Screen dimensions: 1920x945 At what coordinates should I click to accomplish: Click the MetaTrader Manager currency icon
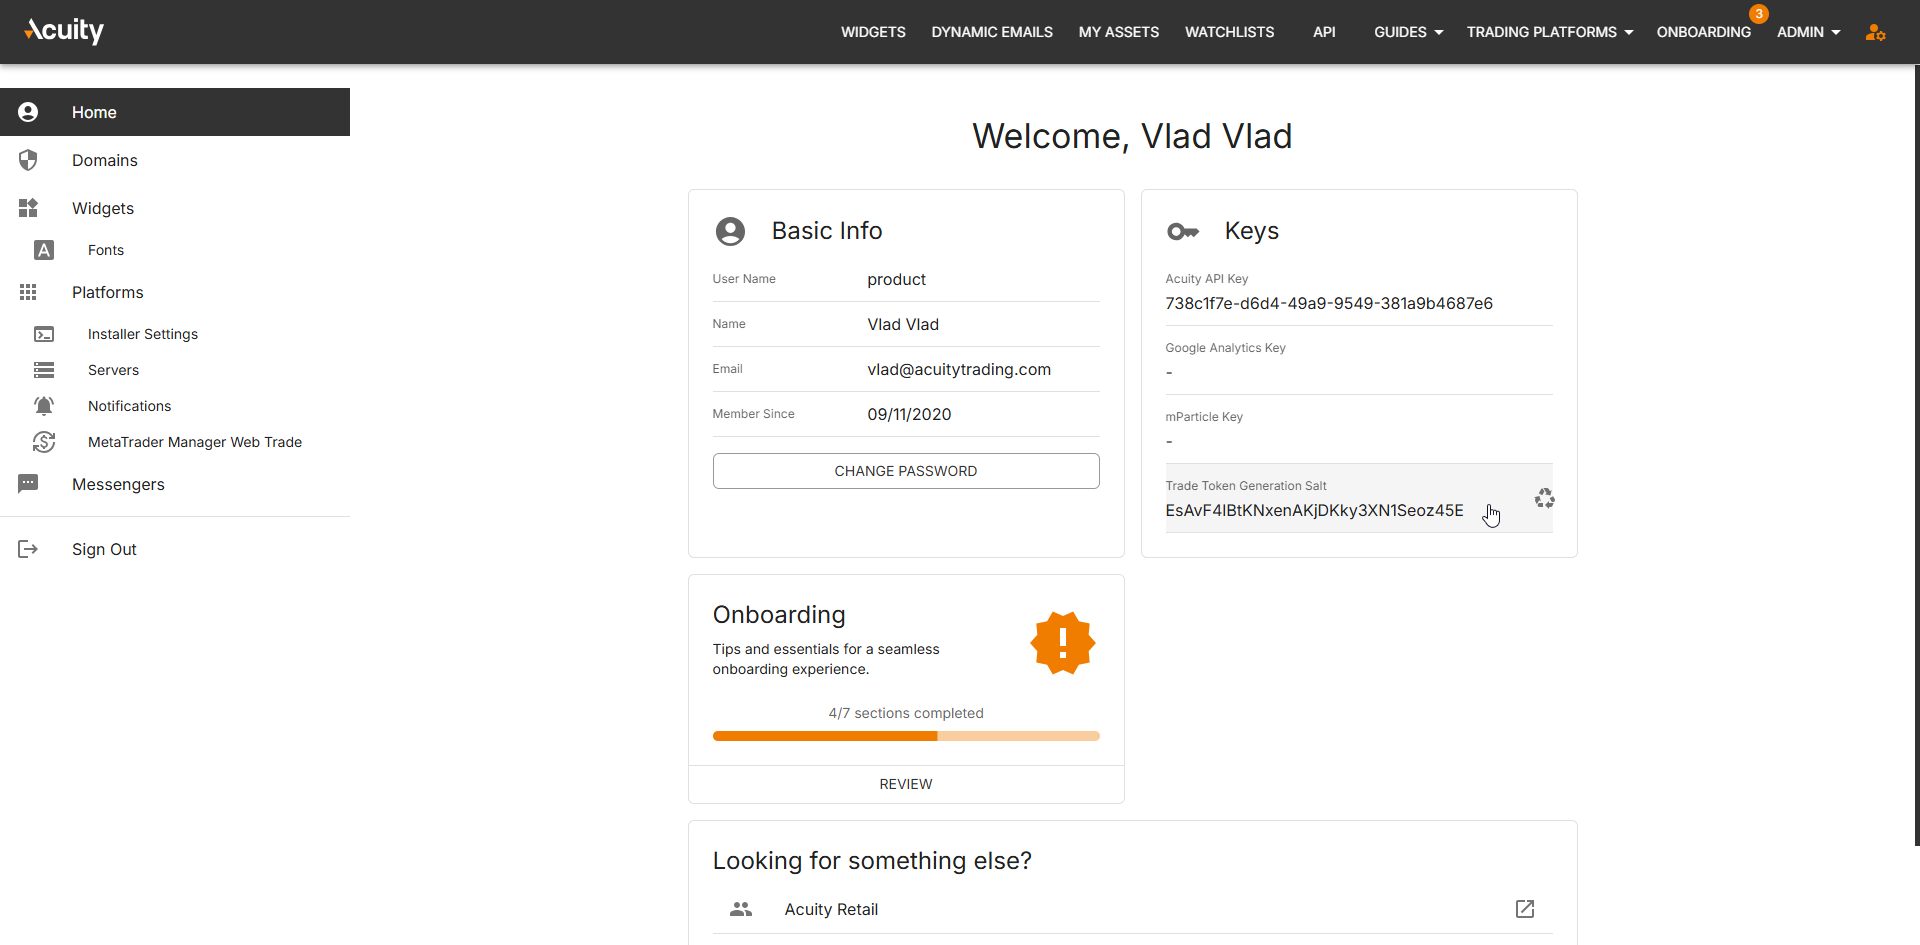44,442
